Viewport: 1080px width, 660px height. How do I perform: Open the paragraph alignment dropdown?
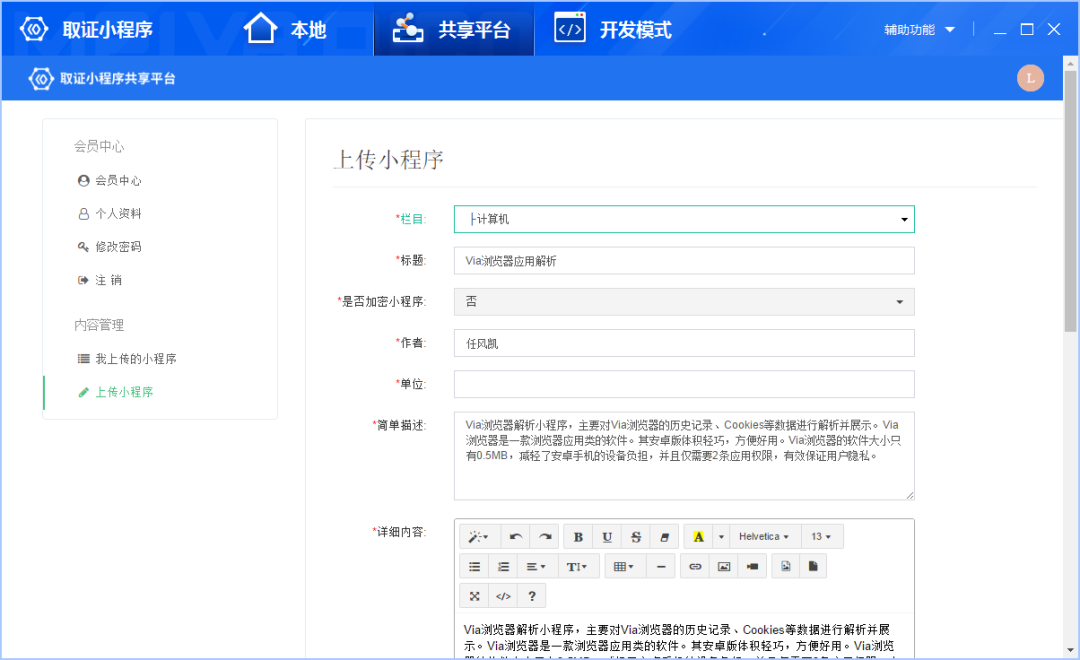[x=535, y=566]
